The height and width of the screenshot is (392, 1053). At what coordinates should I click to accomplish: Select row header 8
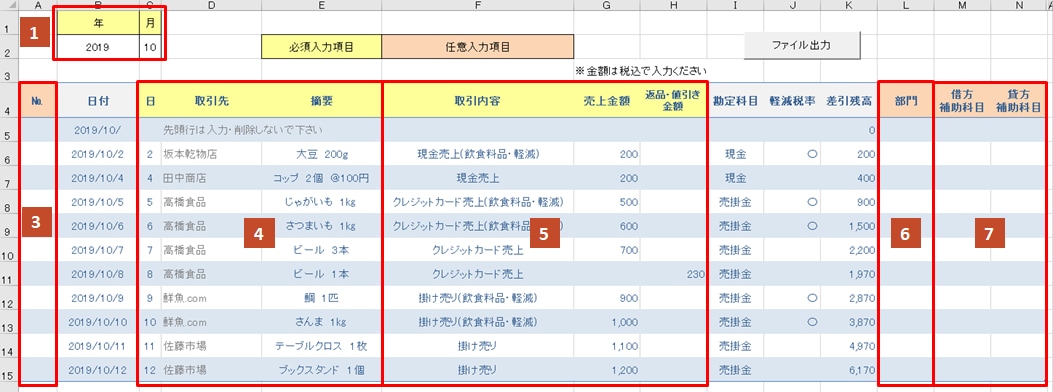9,201
